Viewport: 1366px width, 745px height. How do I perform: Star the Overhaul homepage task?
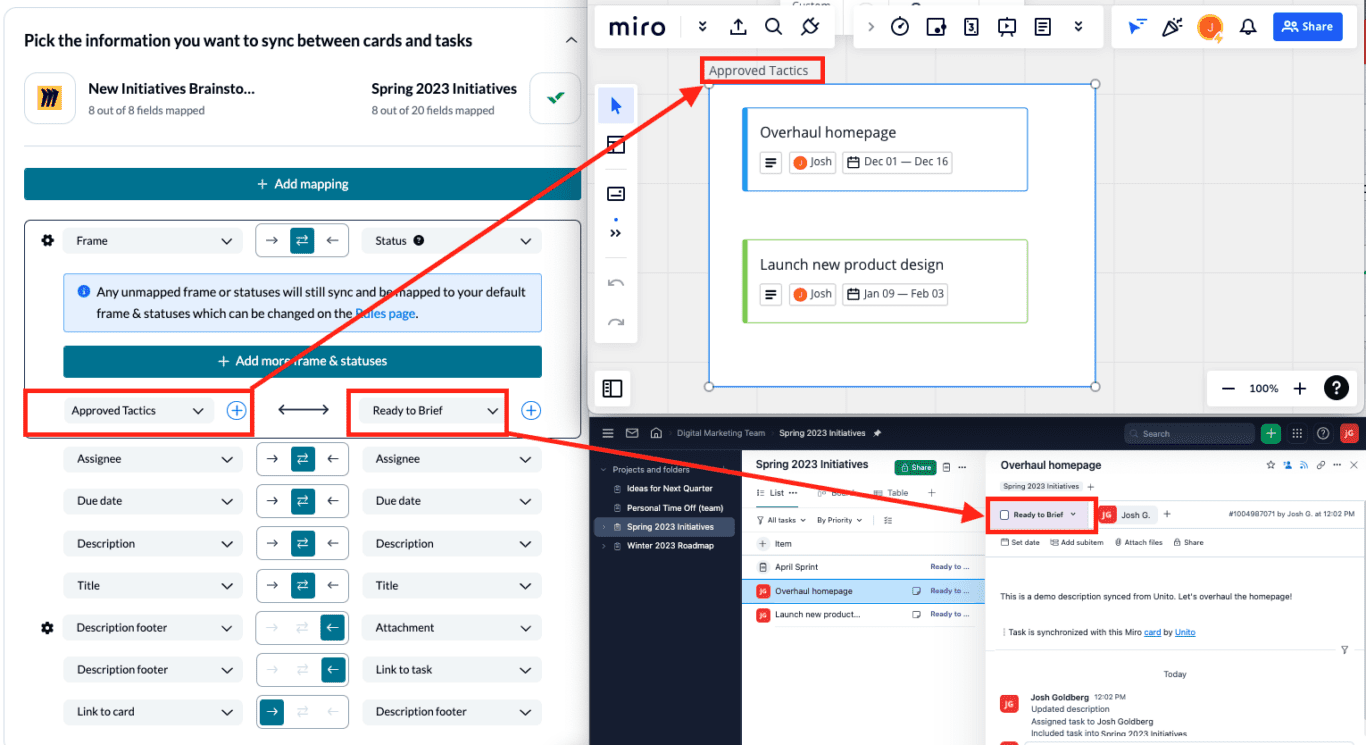pyautogui.click(x=1271, y=465)
